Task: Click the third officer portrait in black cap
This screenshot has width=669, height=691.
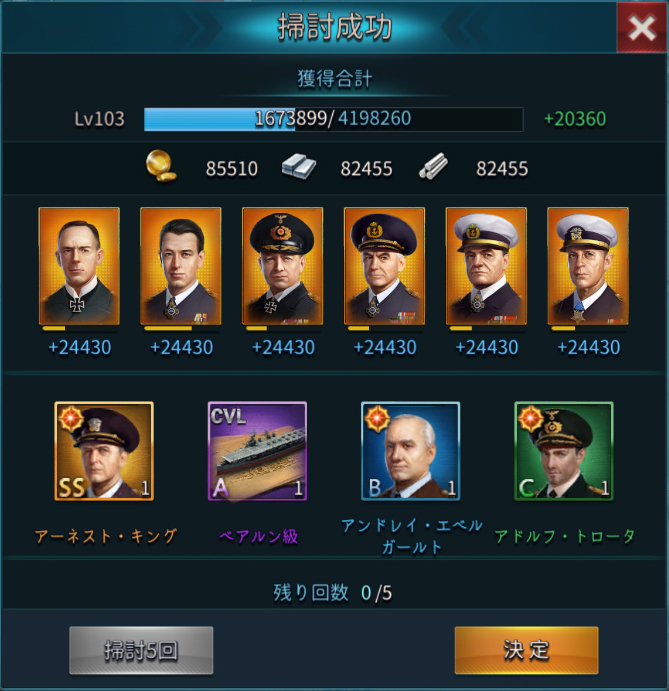Action: pyautogui.click(x=282, y=266)
